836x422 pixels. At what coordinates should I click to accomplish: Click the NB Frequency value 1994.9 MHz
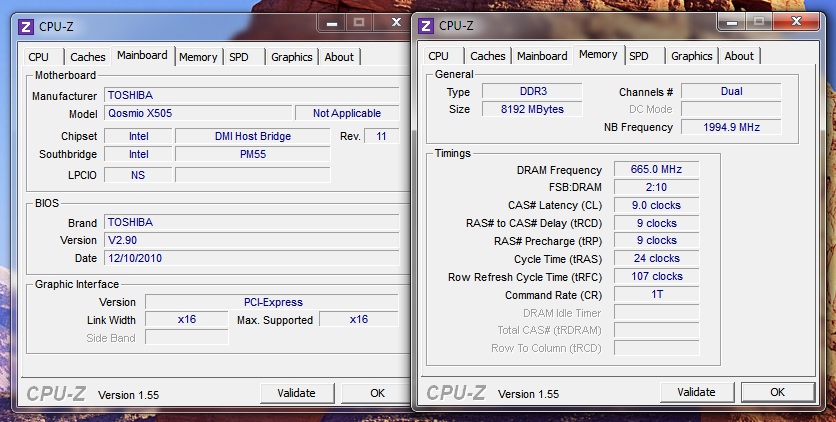(x=732, y=127)
